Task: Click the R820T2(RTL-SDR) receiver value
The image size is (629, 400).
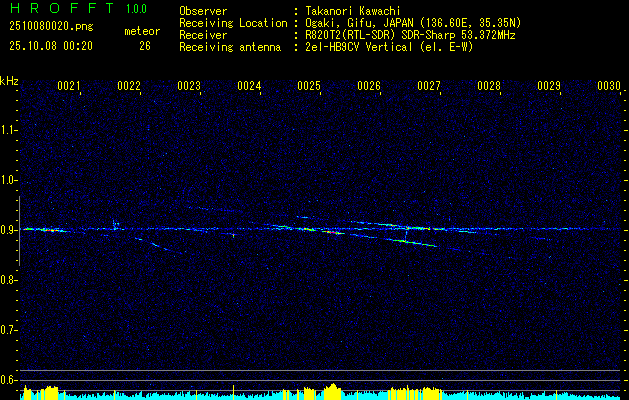Action: click(x=410, y=35)
